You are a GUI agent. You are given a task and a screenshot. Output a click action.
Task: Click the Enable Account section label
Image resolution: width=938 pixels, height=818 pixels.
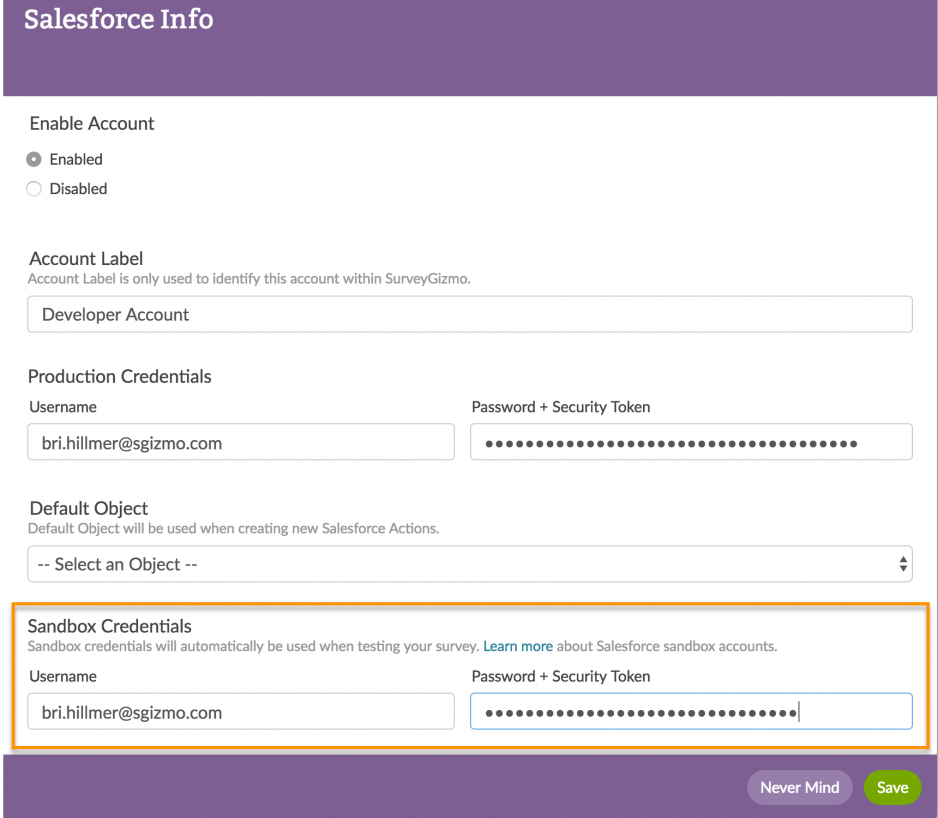pos(91,123)
